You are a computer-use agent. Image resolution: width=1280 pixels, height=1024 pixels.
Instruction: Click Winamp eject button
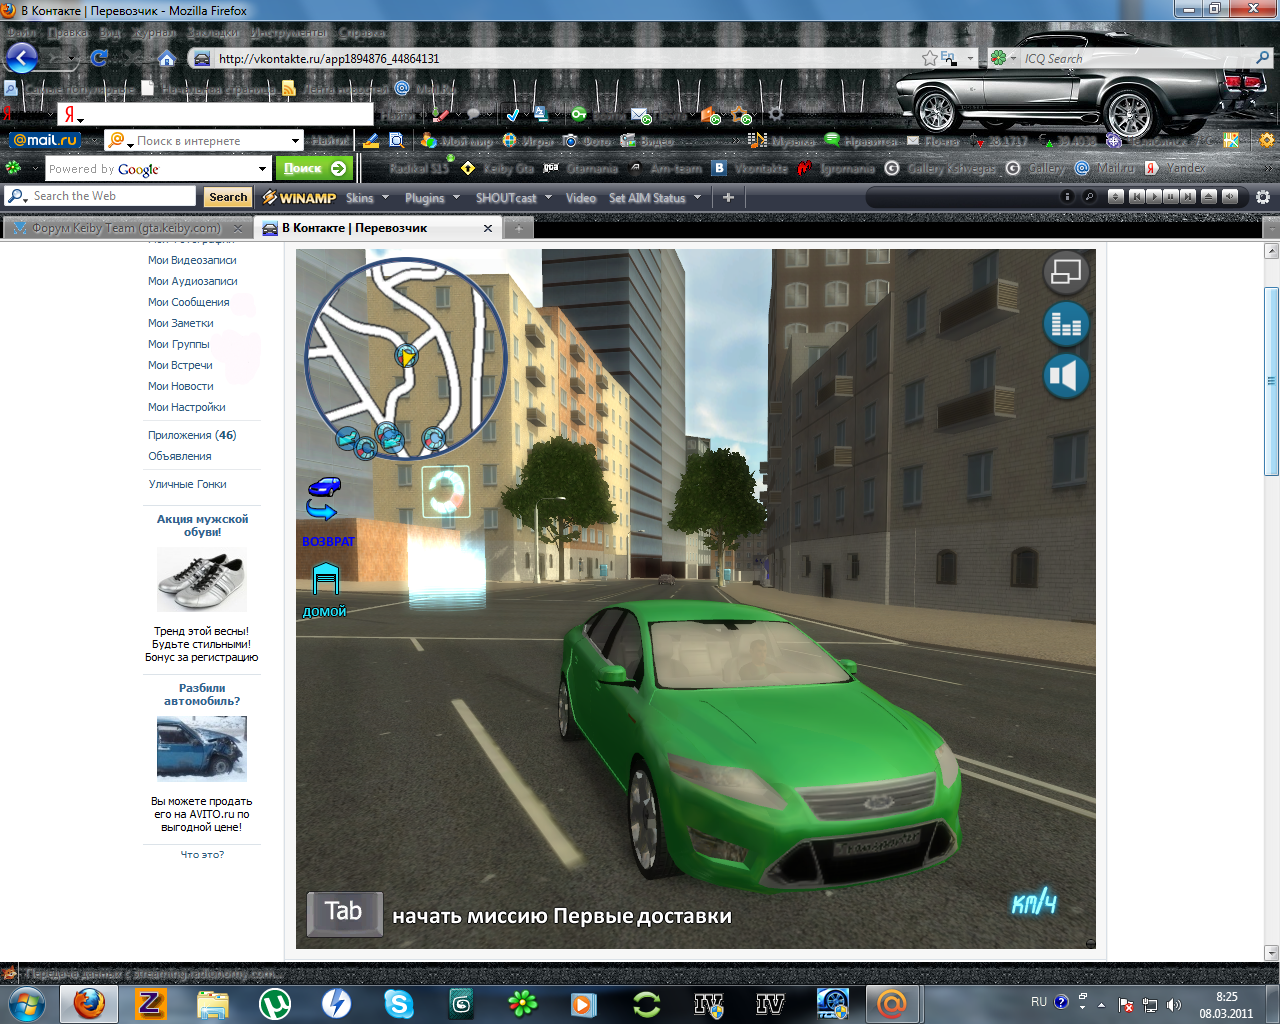click(x=1209, y=197)
